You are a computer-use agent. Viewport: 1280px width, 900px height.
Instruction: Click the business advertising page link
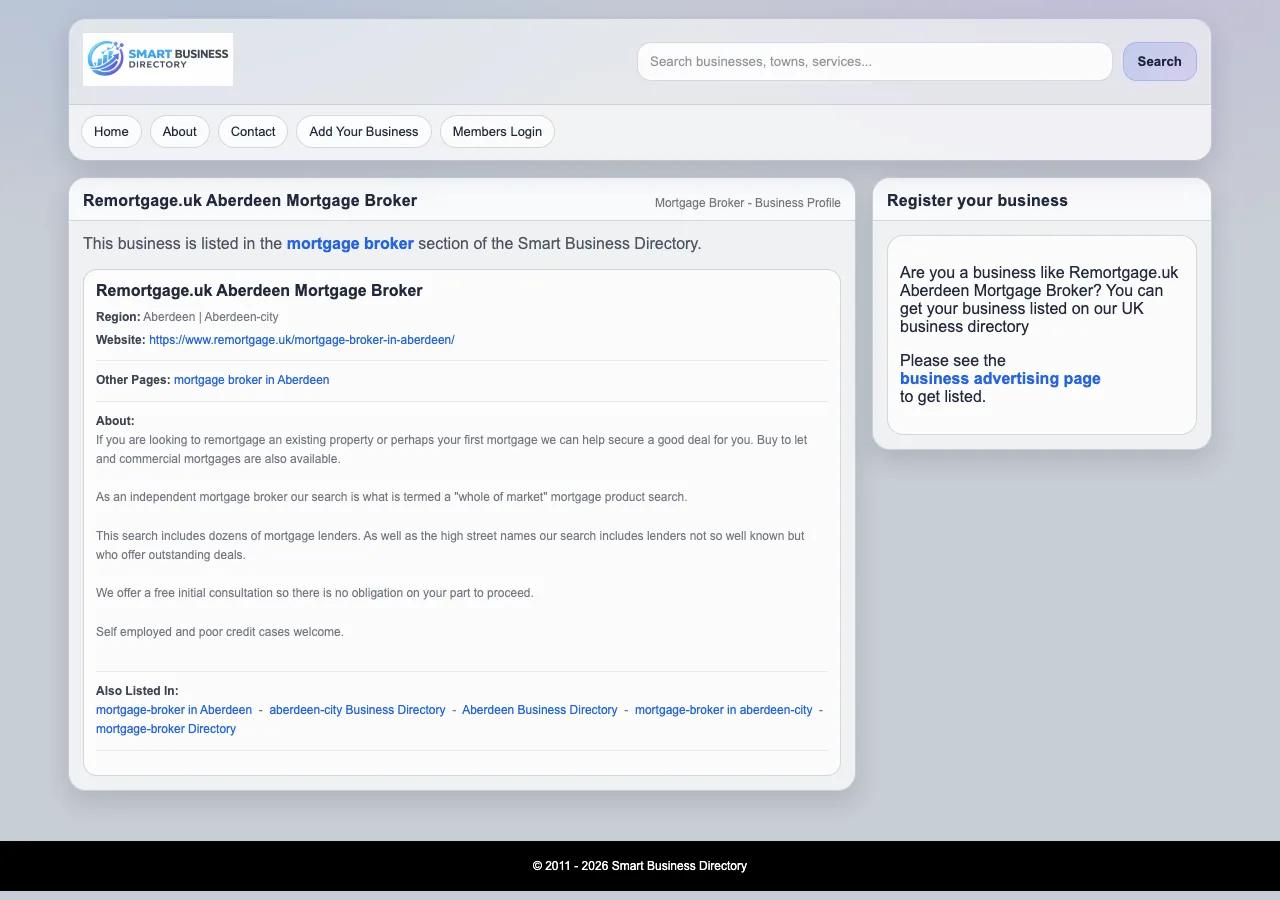point(1000,378)
